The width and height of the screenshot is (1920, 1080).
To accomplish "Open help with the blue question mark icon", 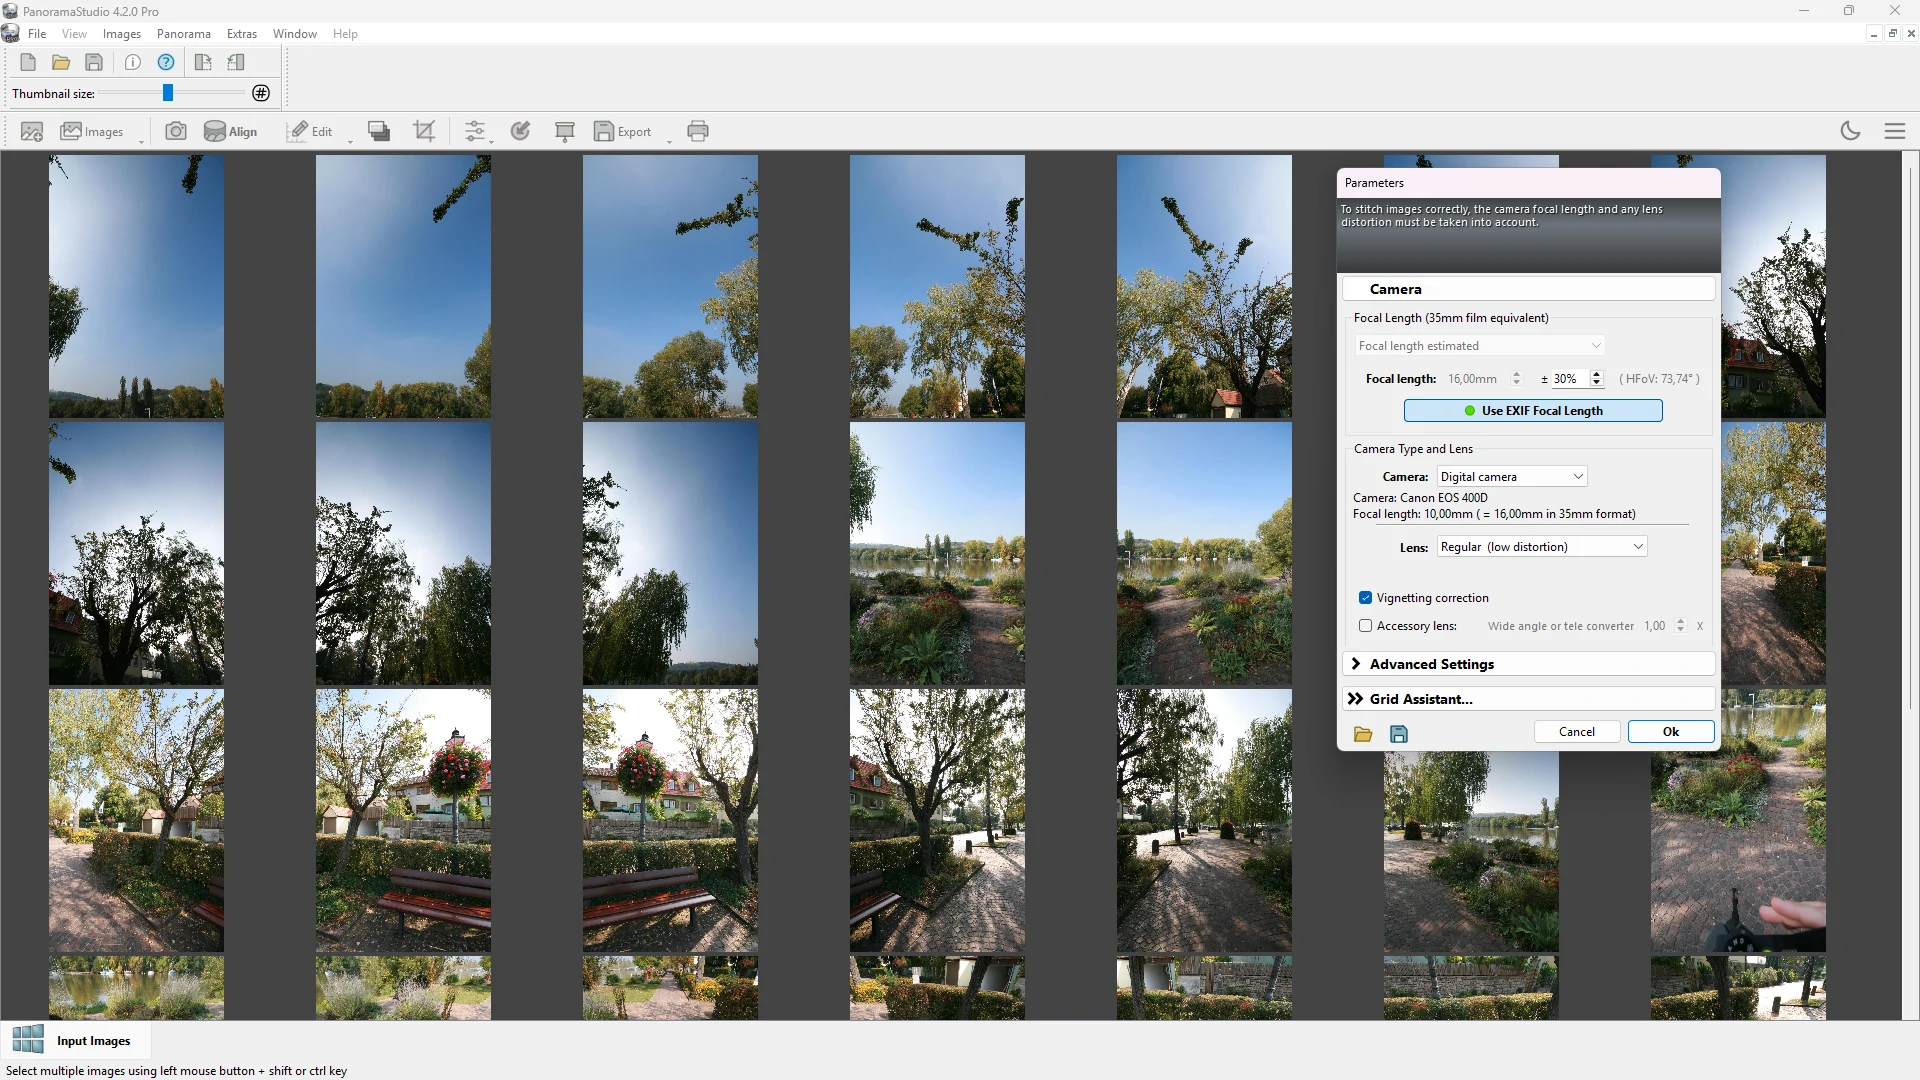I will 166,62.
